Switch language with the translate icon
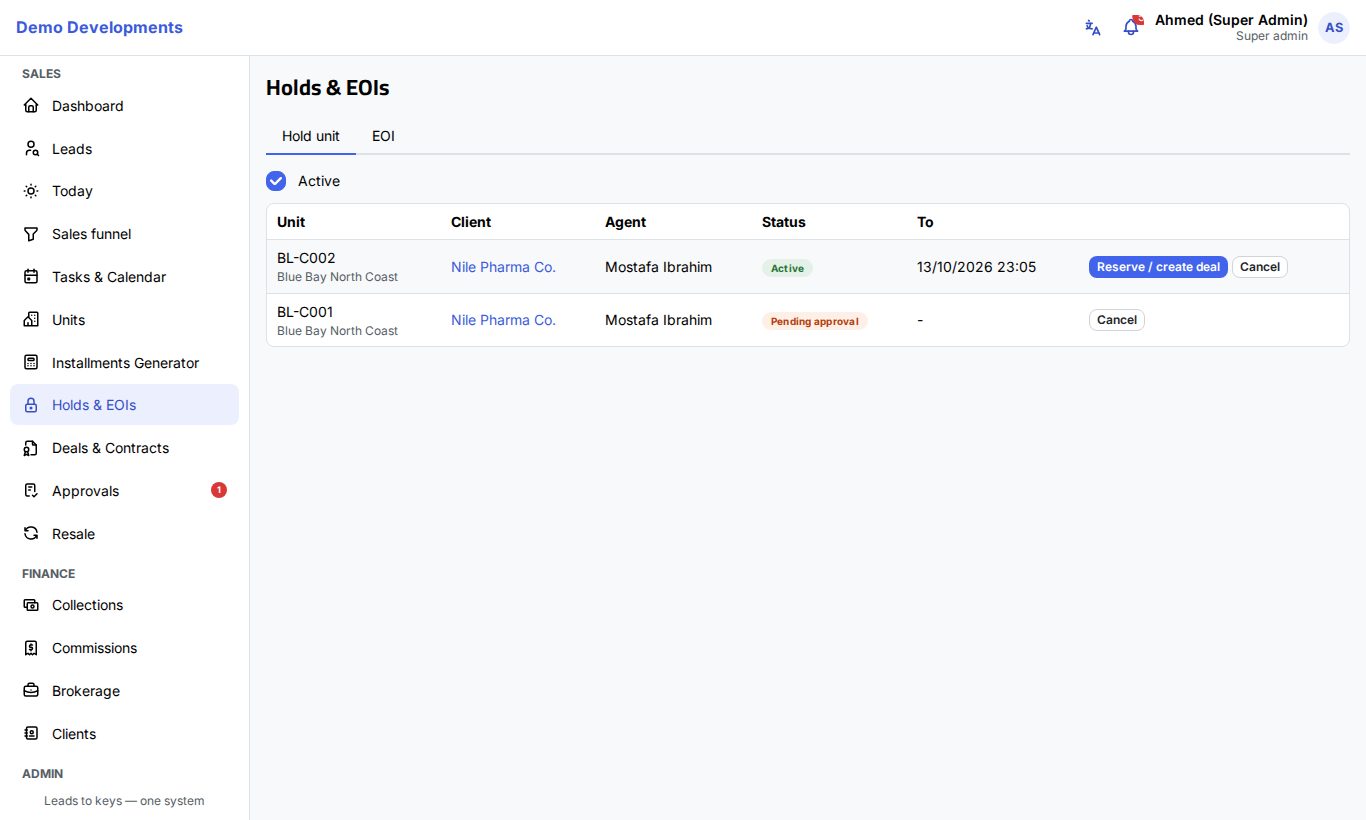 click(x=1093, y=28)
